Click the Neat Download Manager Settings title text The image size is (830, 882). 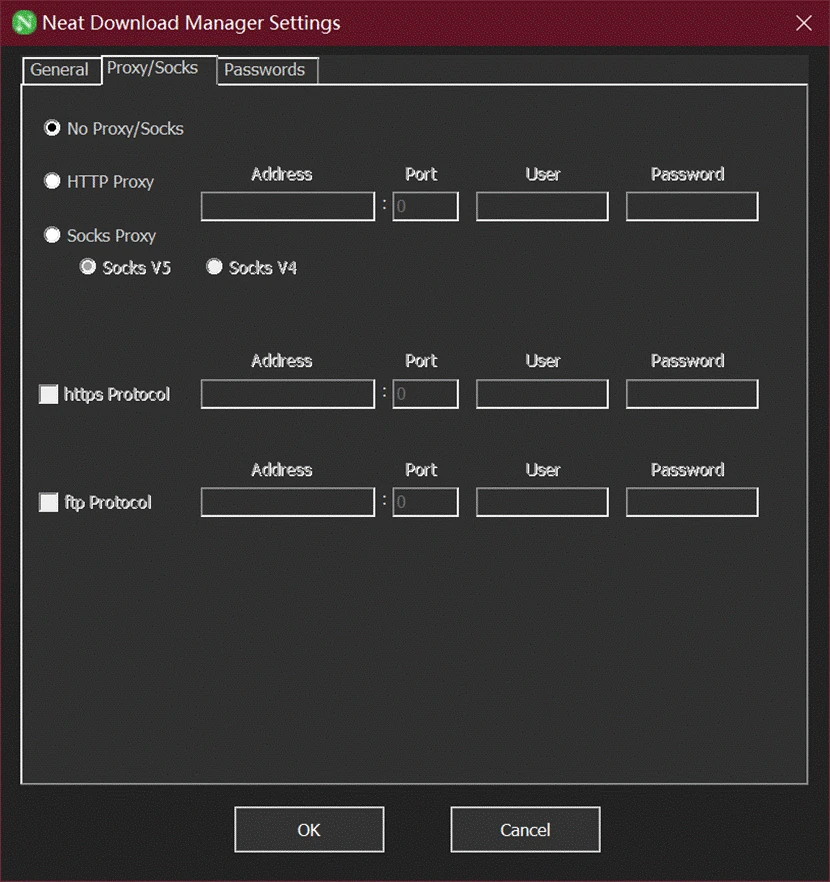click(191, 24)
